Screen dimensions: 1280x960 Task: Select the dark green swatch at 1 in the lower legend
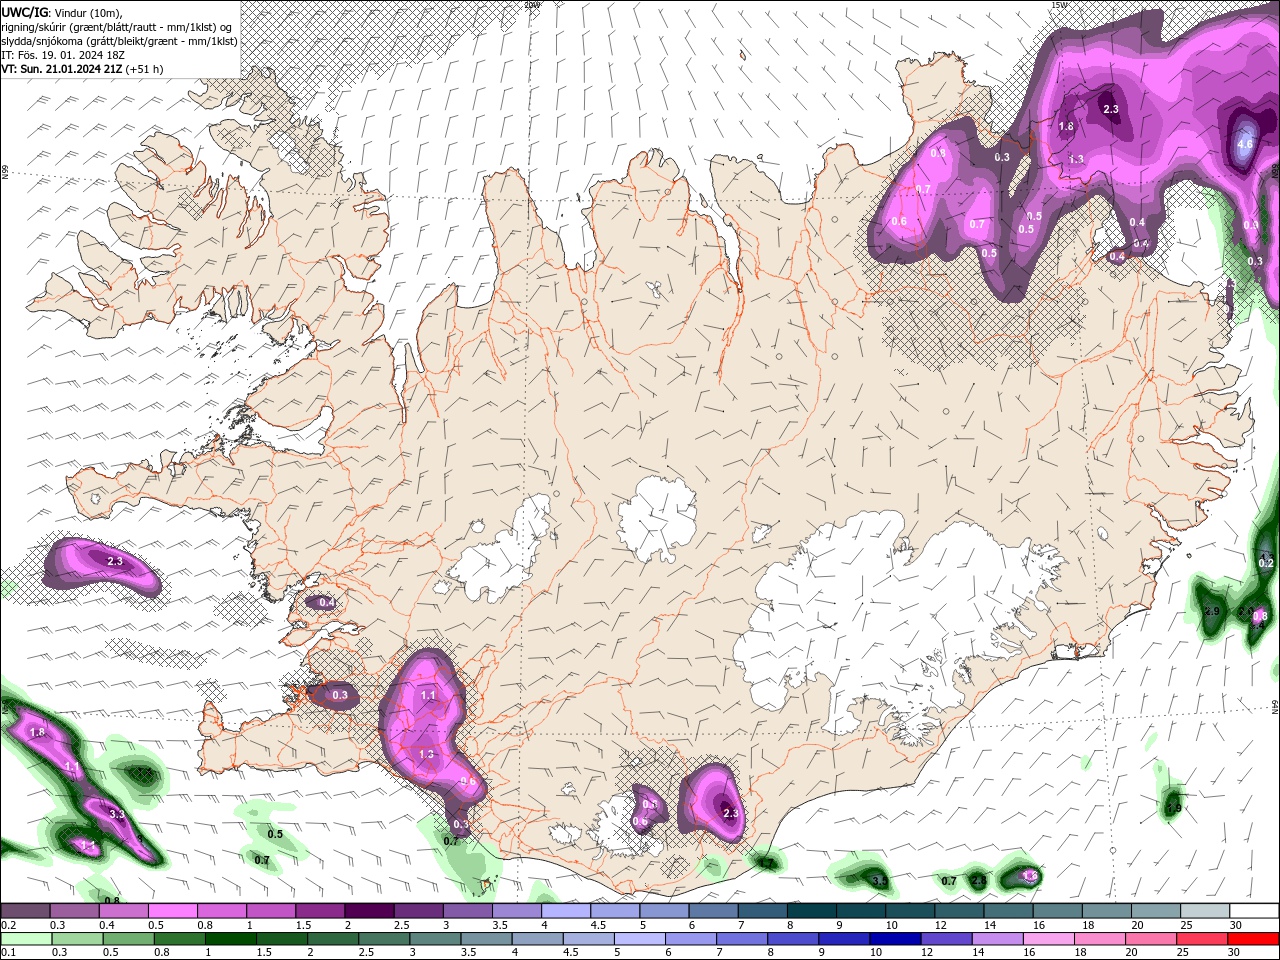click(230, 939)
